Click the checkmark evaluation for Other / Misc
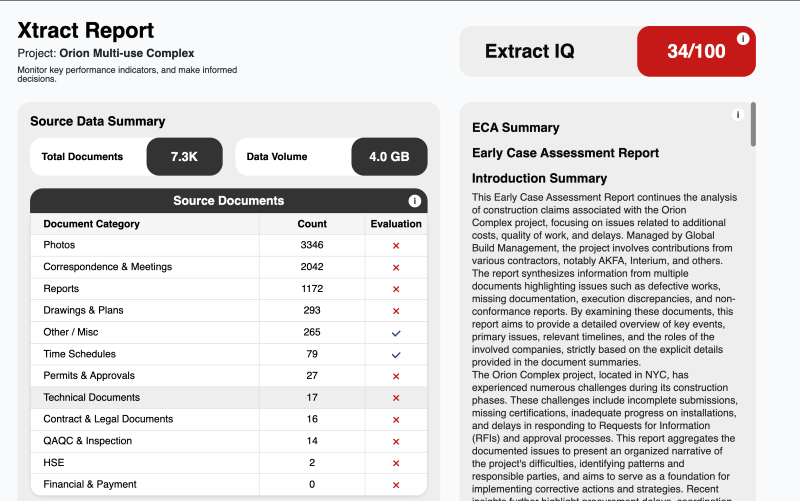 (x=396, y=332)
